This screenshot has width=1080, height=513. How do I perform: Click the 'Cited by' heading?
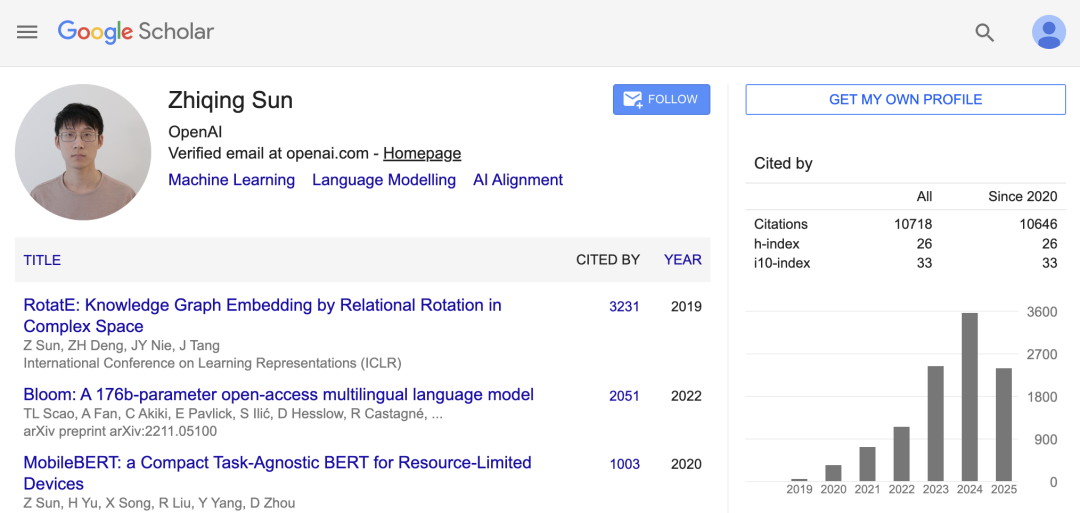784,163
